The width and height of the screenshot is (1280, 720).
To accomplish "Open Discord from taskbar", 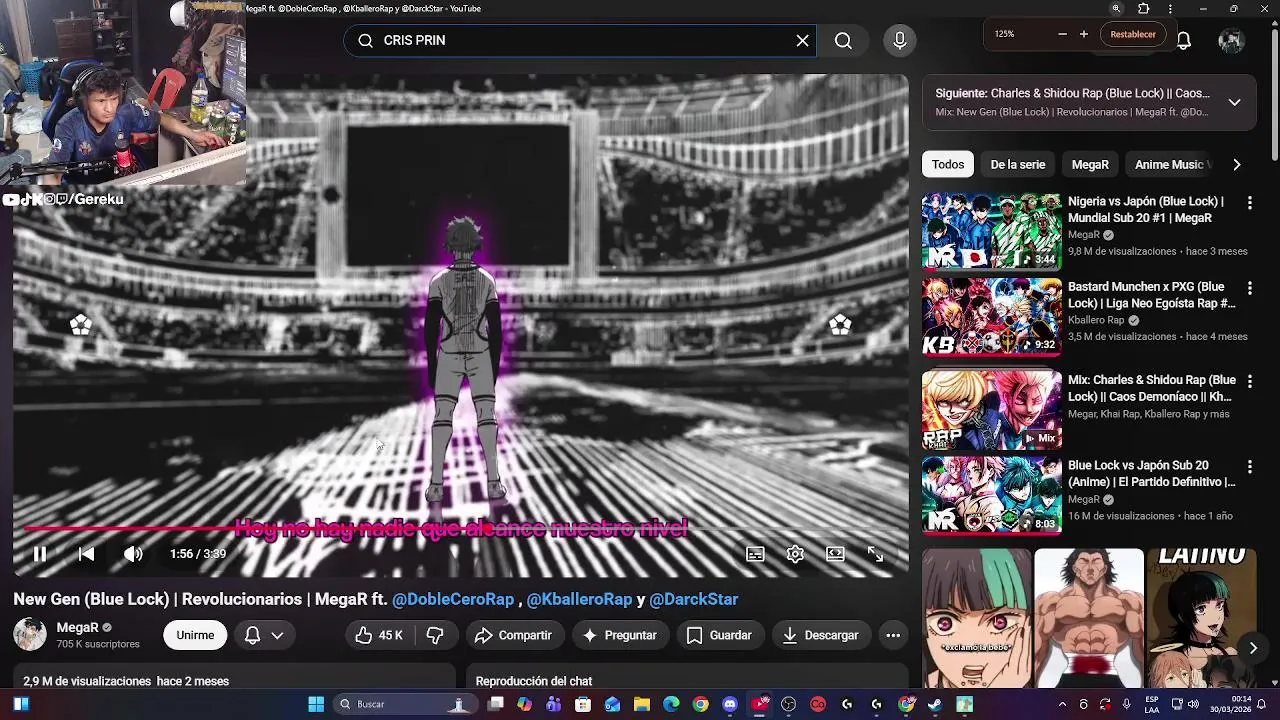I will (x=730, y=704).
